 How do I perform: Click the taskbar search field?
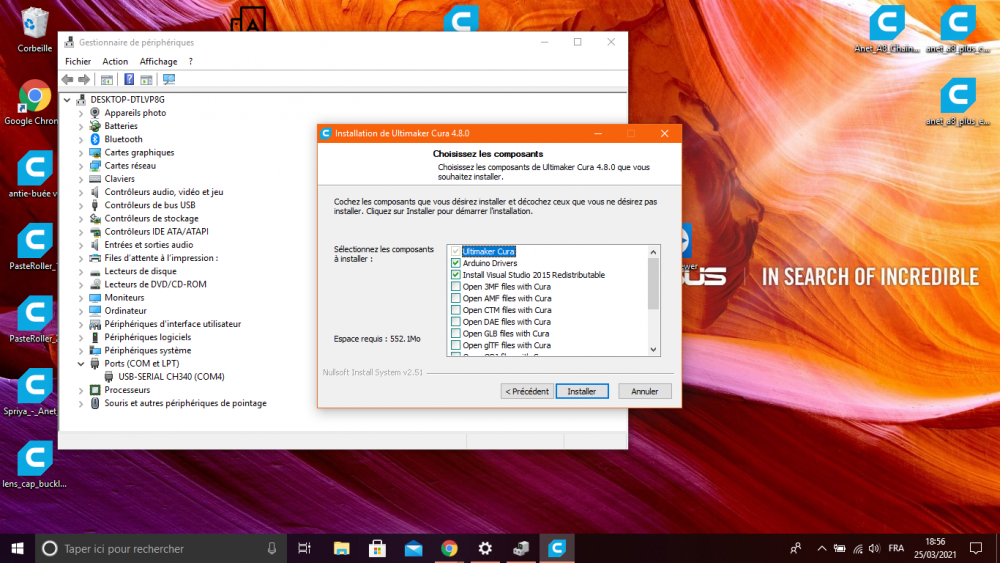click(159, 548)
